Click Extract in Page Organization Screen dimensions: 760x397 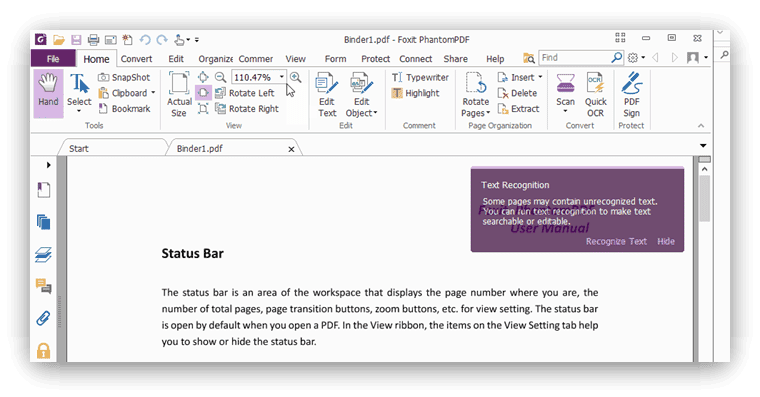coord(518,109)
